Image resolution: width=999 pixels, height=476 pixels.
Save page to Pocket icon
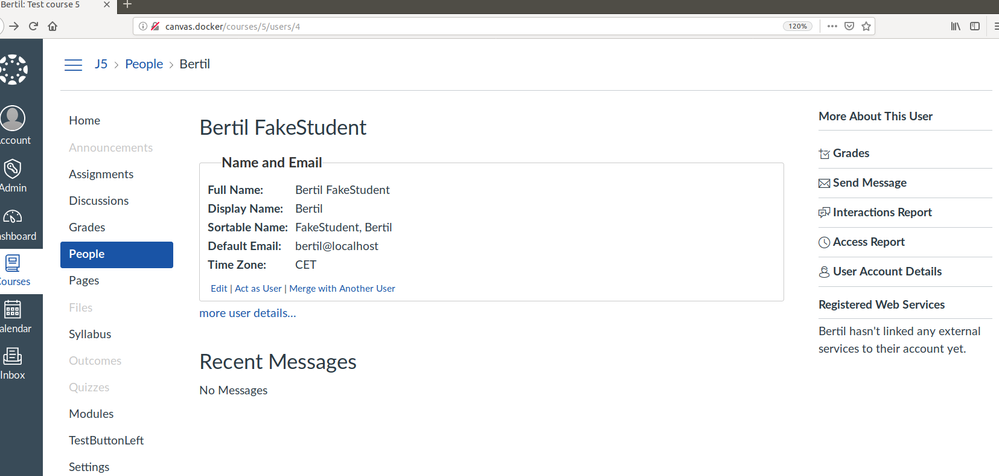point(849,26)
